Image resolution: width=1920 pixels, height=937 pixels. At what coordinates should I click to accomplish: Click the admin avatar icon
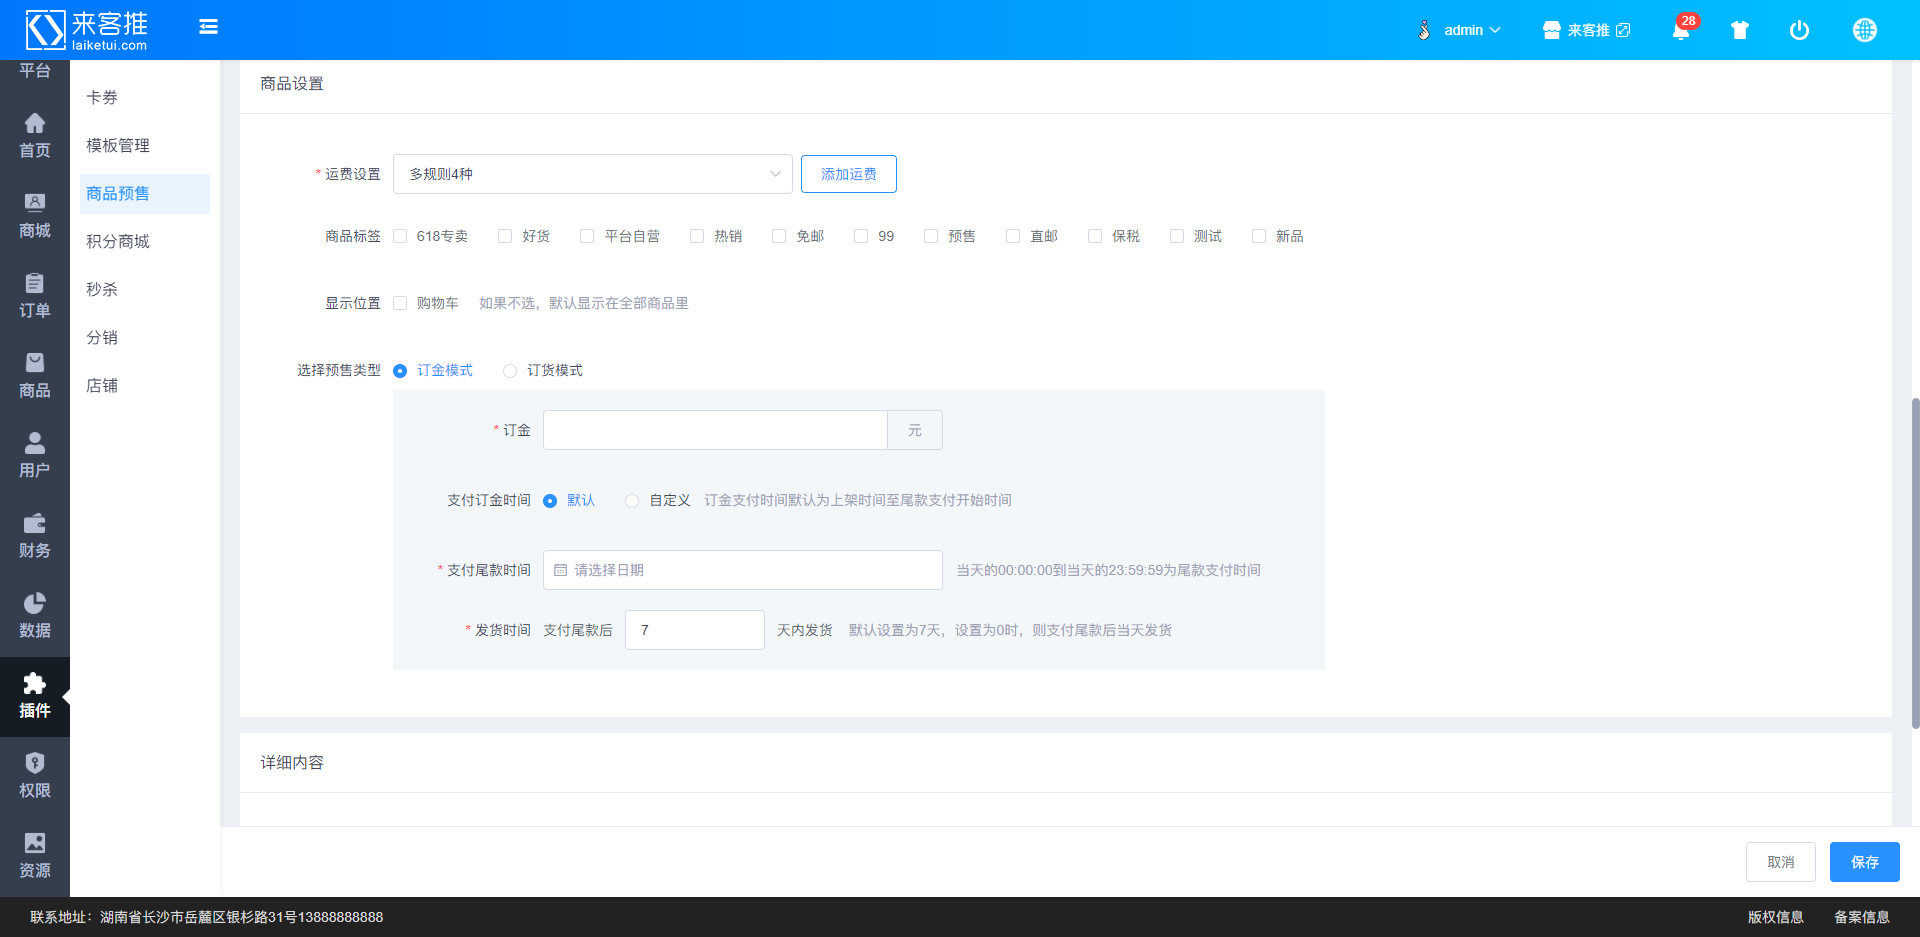point(1424,30)
